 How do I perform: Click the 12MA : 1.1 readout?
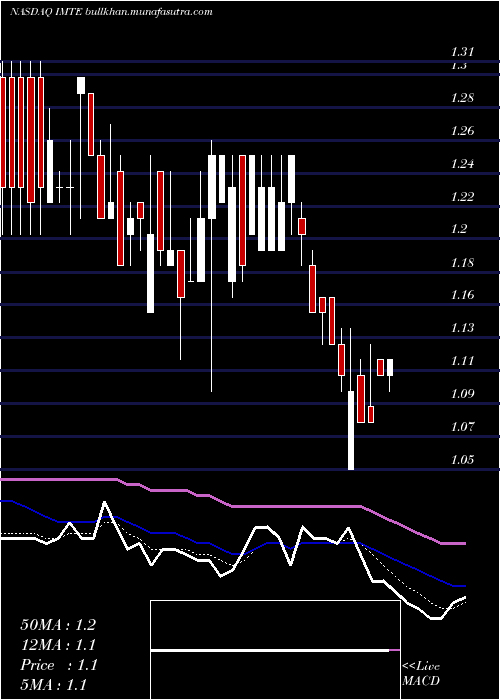click(x=58, y=645)
